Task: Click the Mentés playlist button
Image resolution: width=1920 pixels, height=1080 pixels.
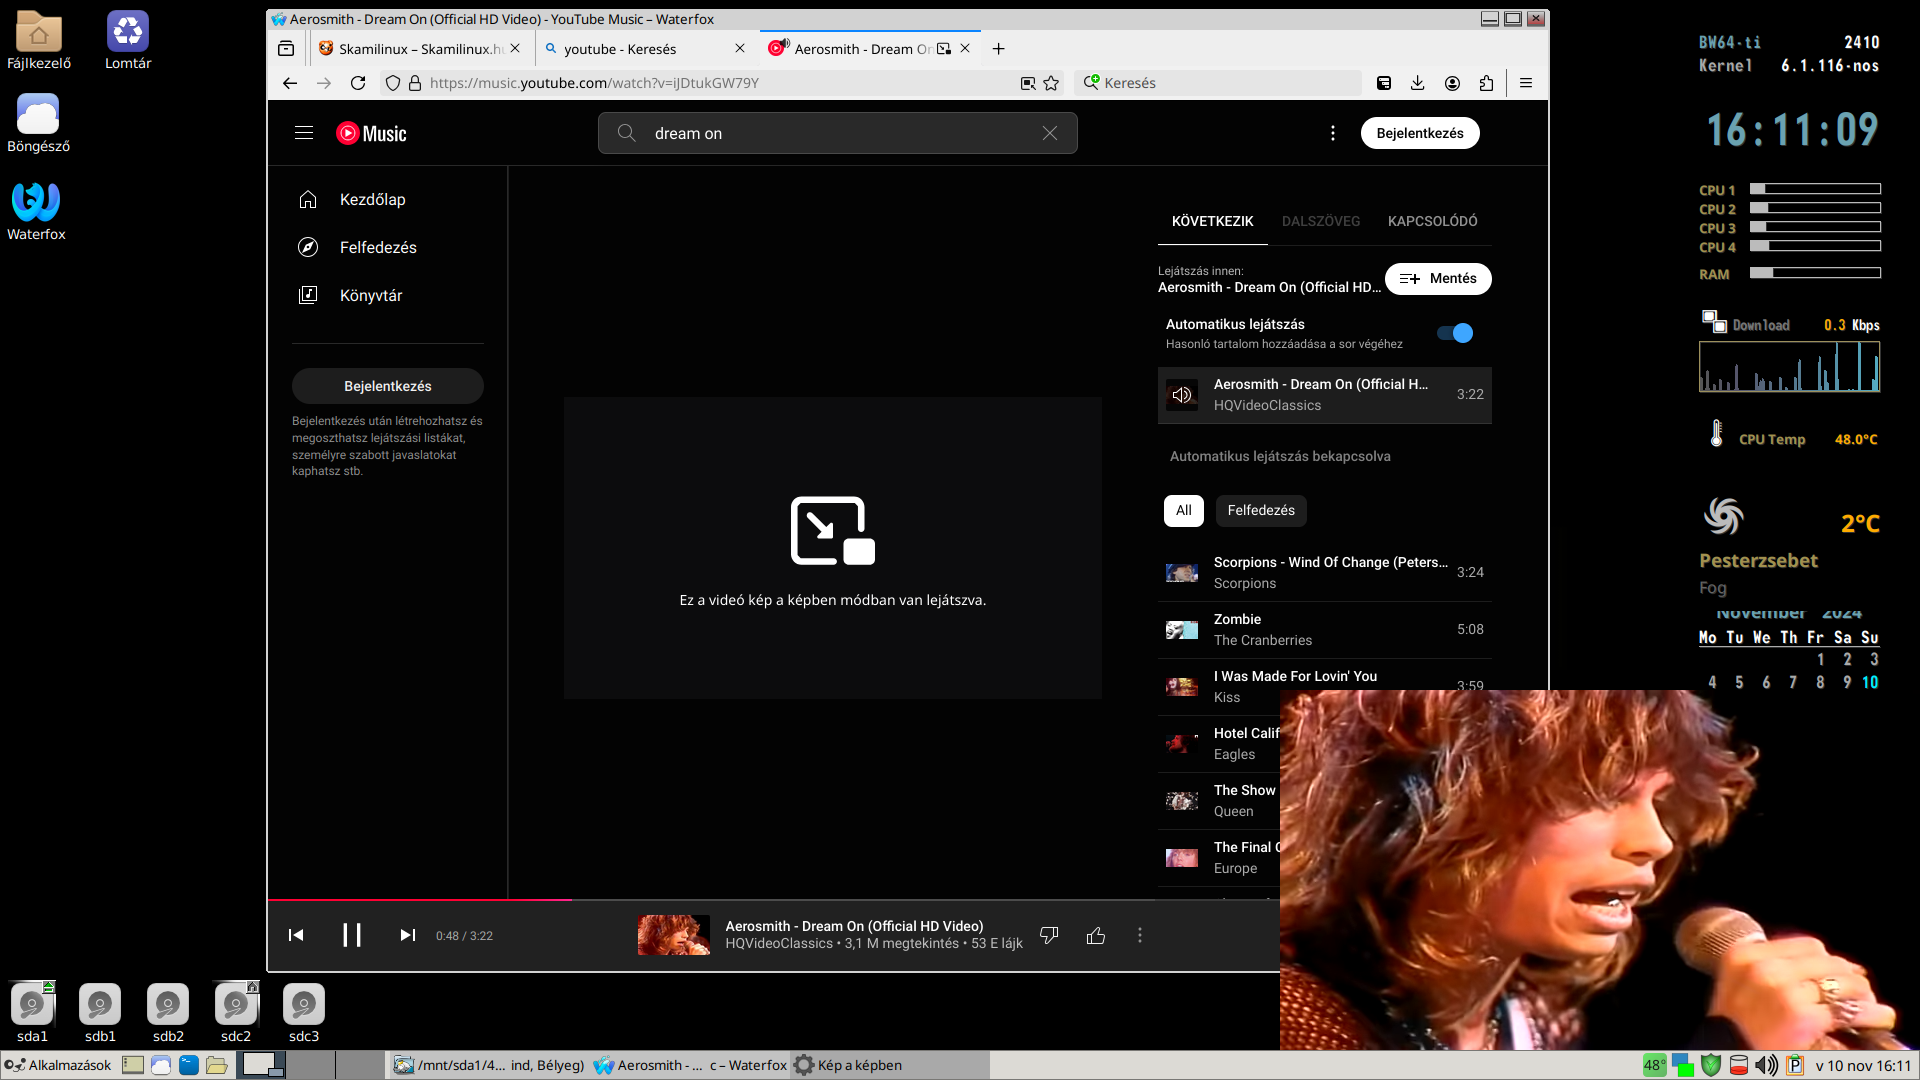Action: click(1438, 279)
